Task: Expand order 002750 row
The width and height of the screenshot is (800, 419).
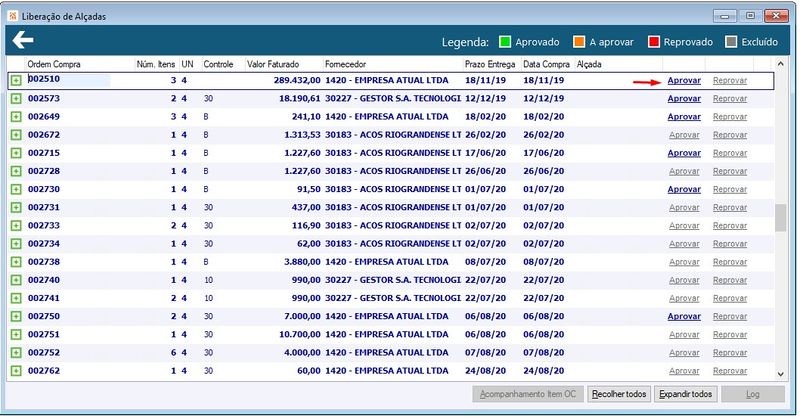Action: point(16,316)
